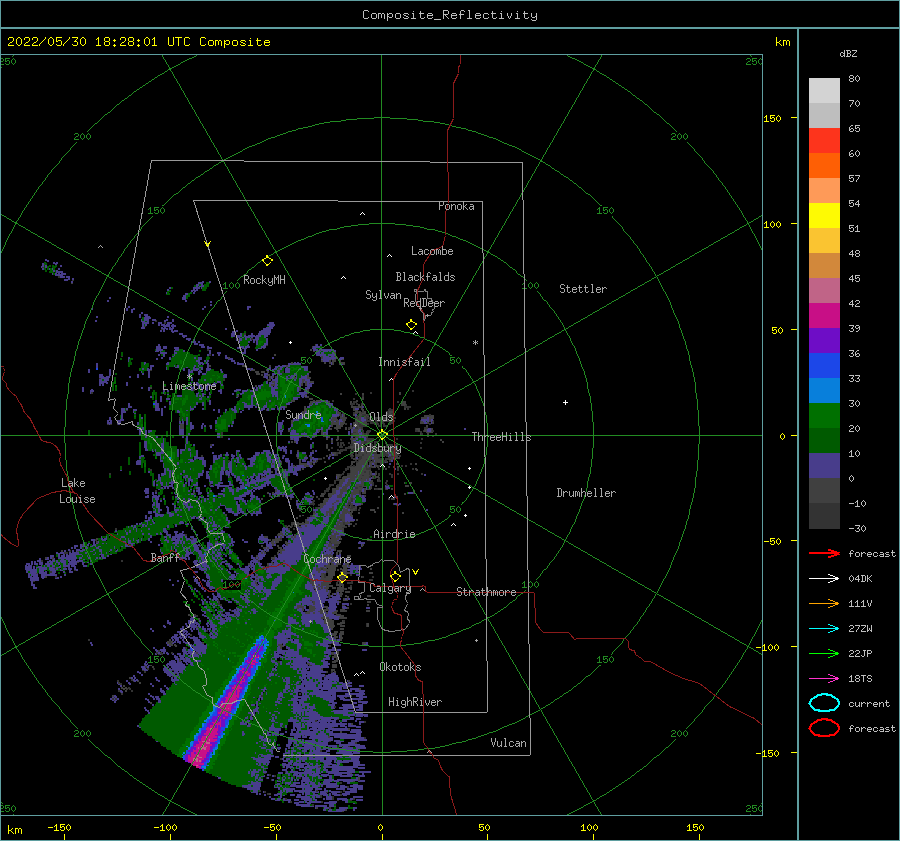Click the Strathmore city label
Image resolution: width=900 pixels, height=841 pixels.
pos(486,592)
